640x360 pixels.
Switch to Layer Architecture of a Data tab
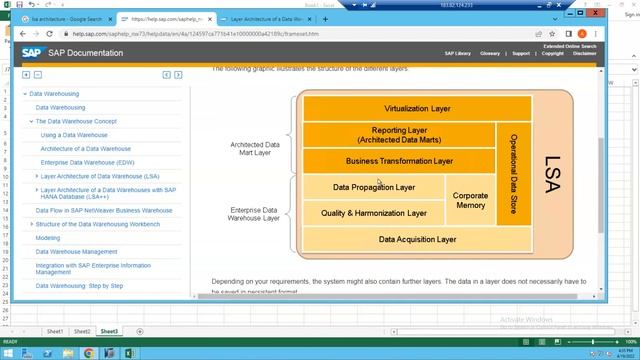pyautogui.click(x=266, y=19)
